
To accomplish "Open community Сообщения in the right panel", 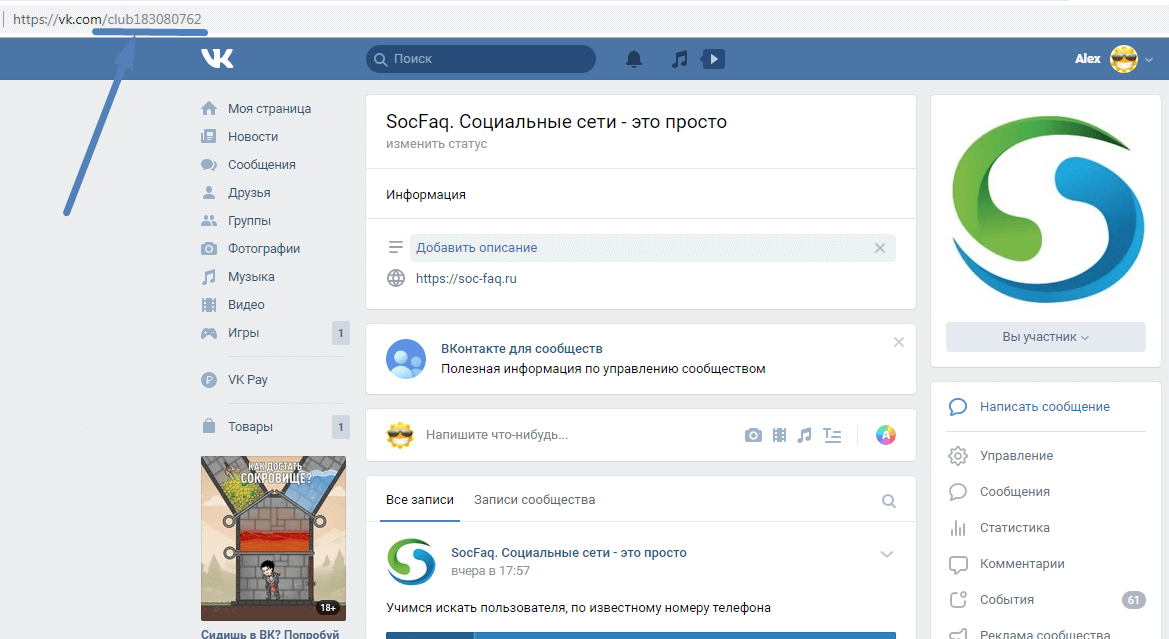I will click(1015, 491).
